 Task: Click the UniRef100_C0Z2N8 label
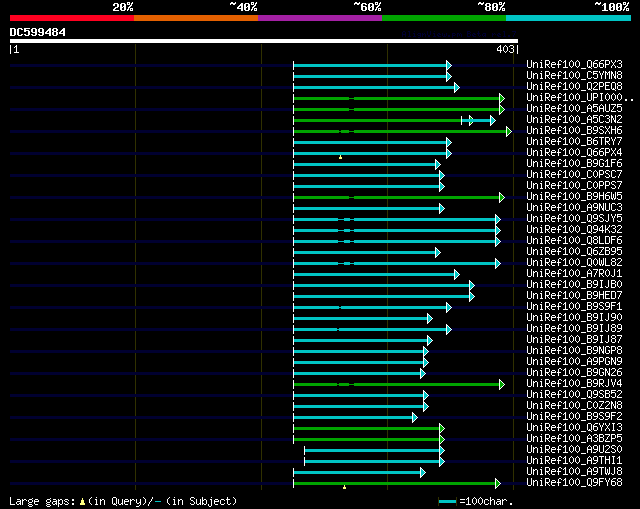point(574,406)
